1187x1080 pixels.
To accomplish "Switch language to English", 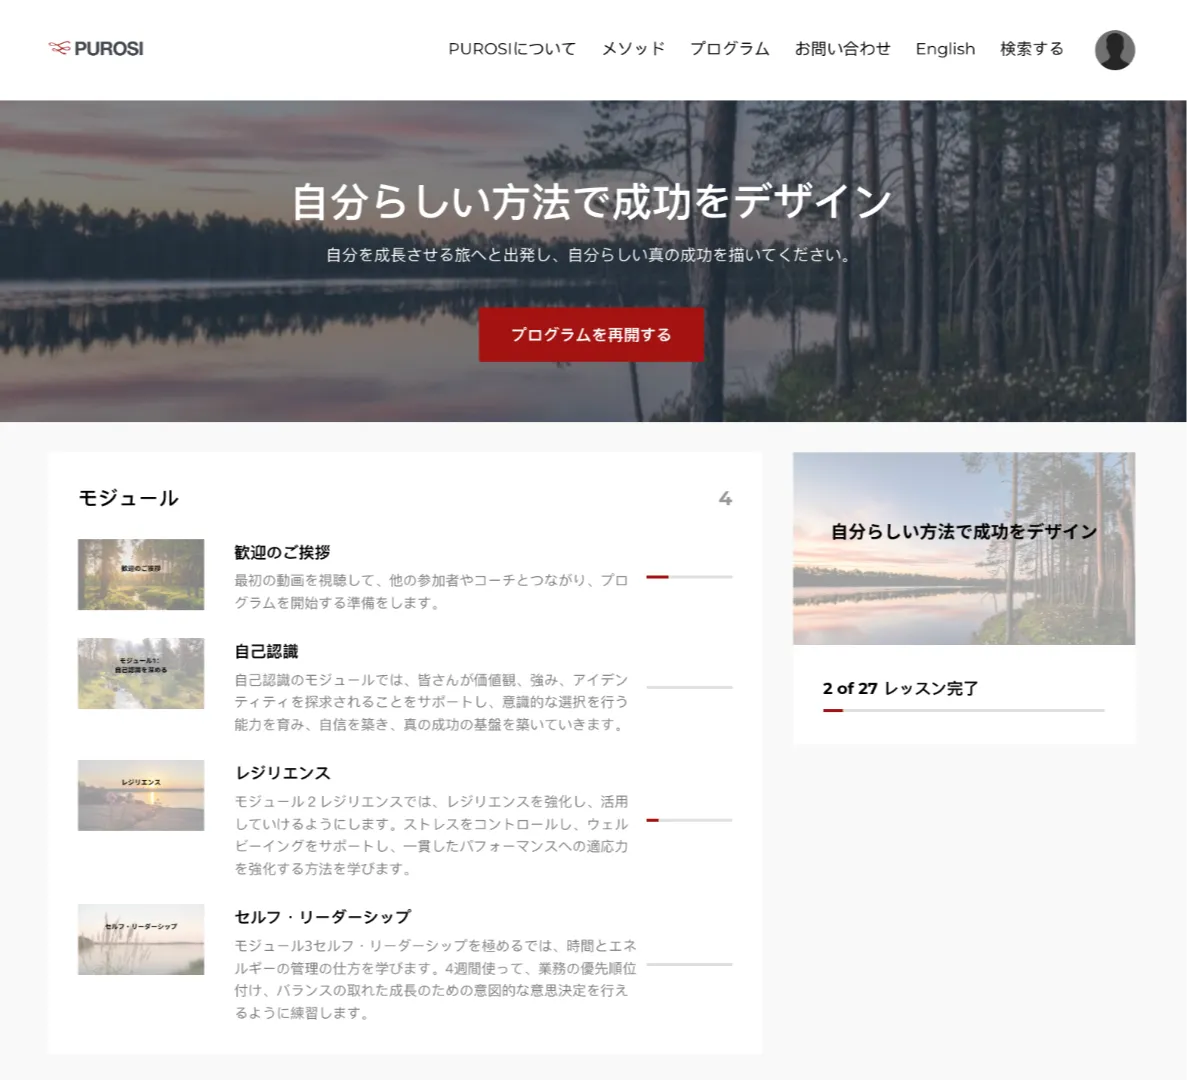I will pos(945,48).
